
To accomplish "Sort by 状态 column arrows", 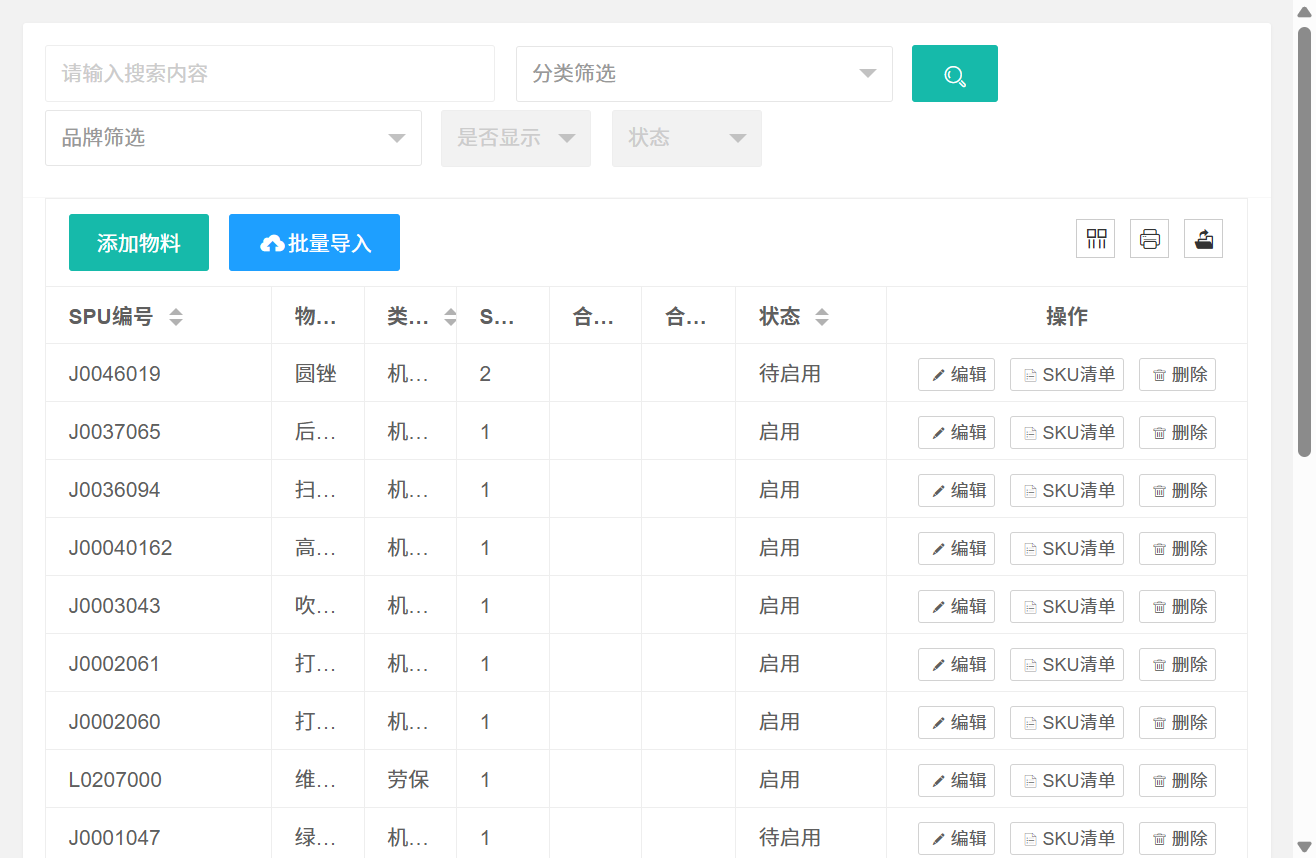I will pyautogui.click(x=822, y=317).
